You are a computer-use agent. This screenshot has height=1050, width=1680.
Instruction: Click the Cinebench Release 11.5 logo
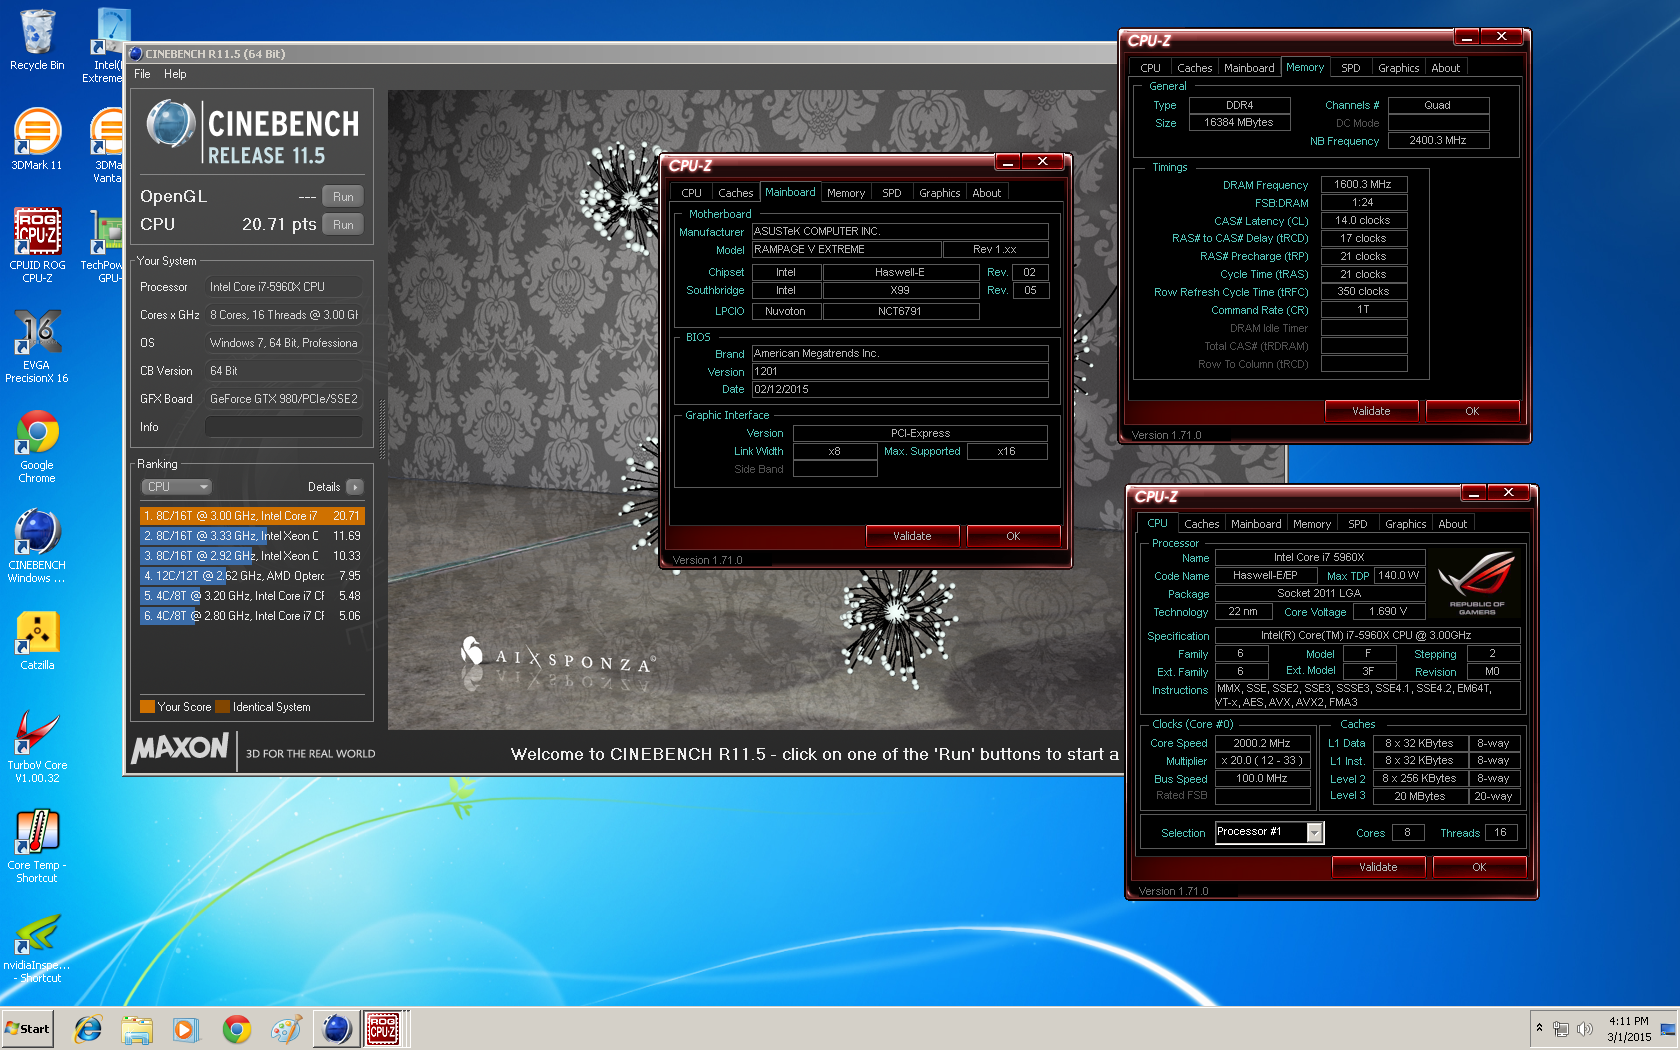253,132
